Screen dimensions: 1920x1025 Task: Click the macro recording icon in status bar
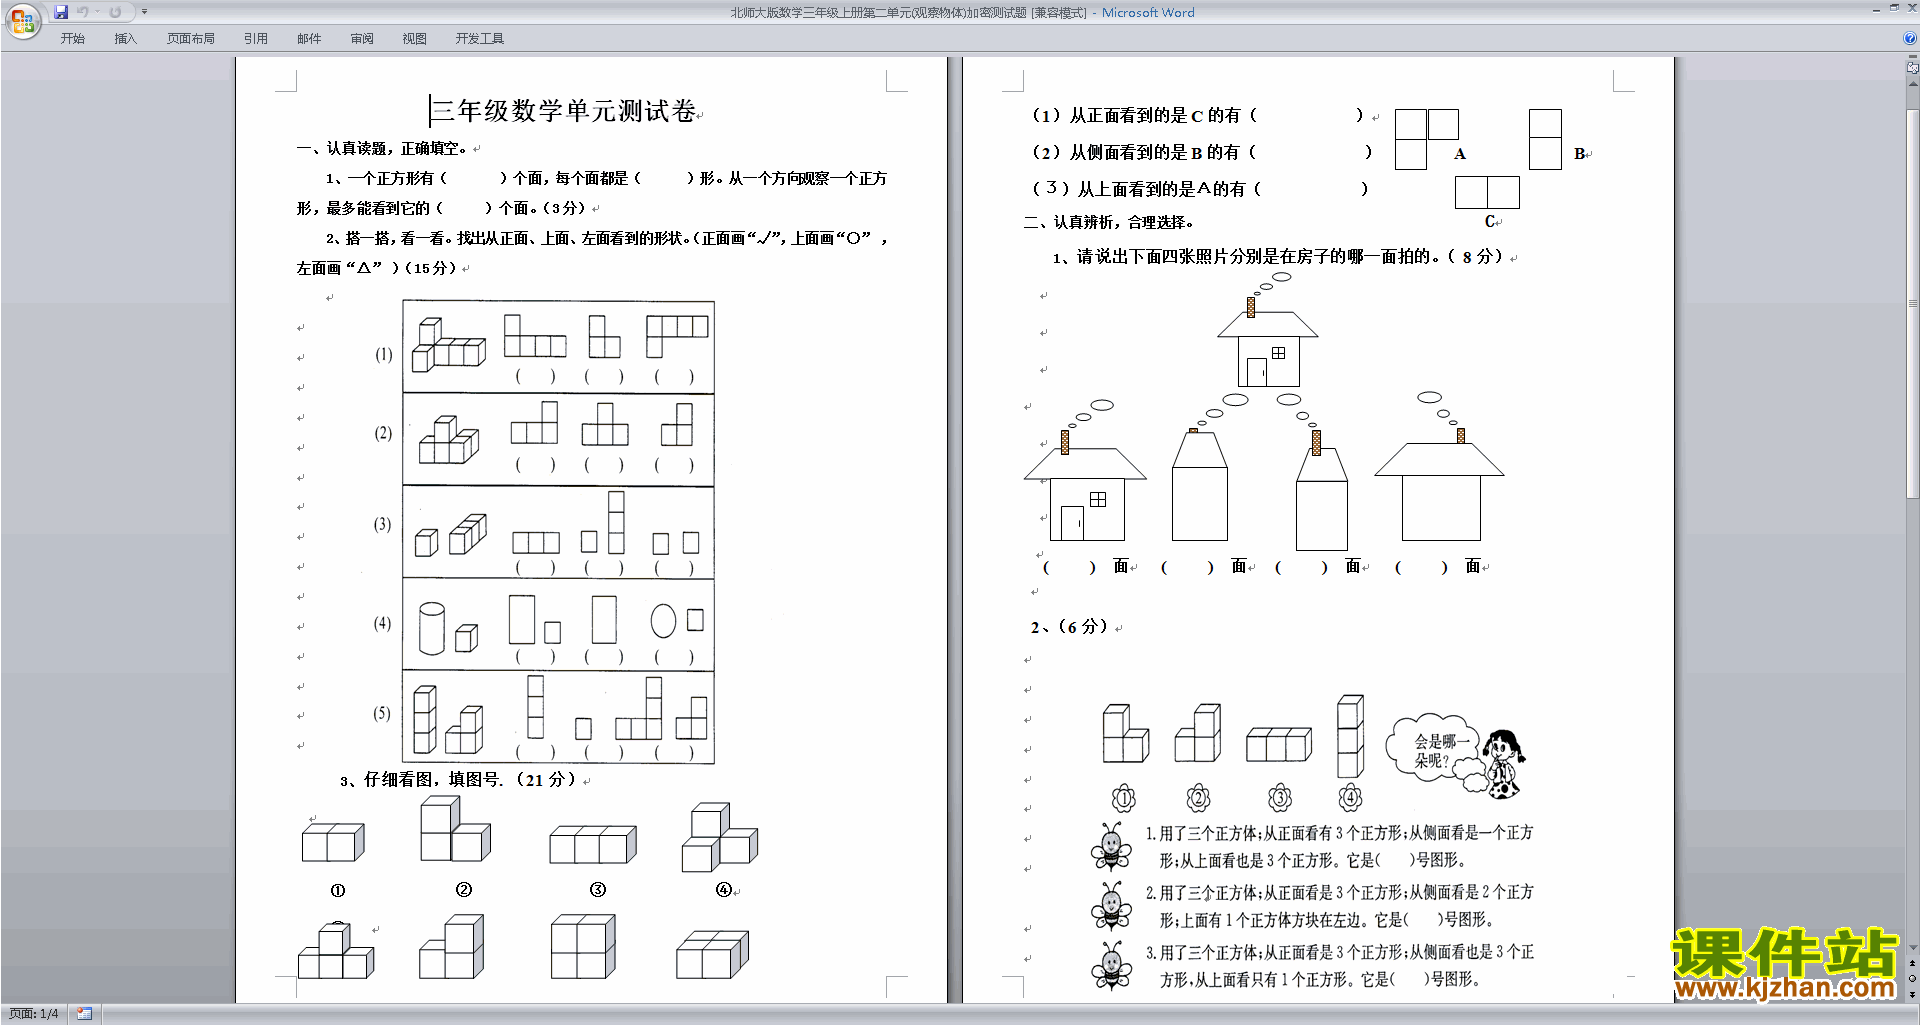[84, 1014]
